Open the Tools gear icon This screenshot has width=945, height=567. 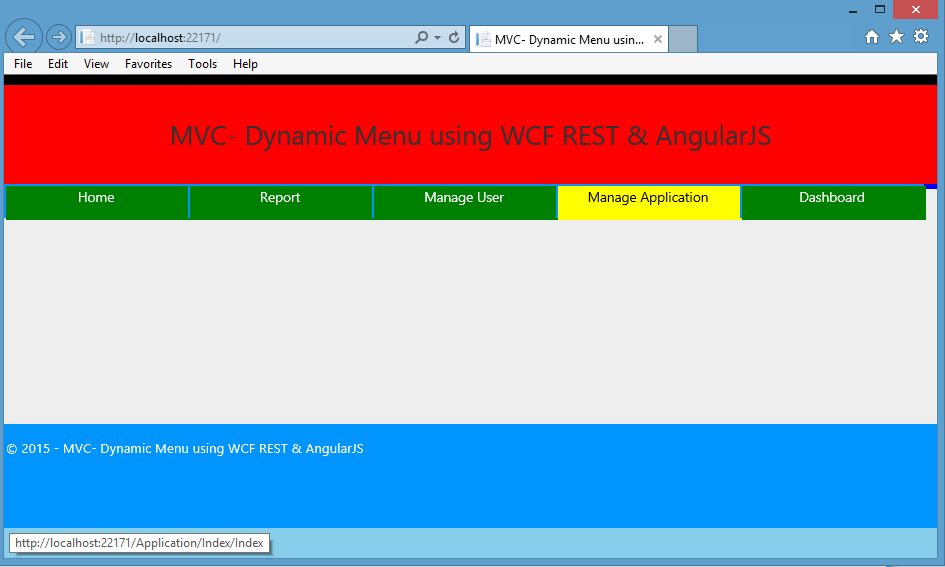coord(921,37)
